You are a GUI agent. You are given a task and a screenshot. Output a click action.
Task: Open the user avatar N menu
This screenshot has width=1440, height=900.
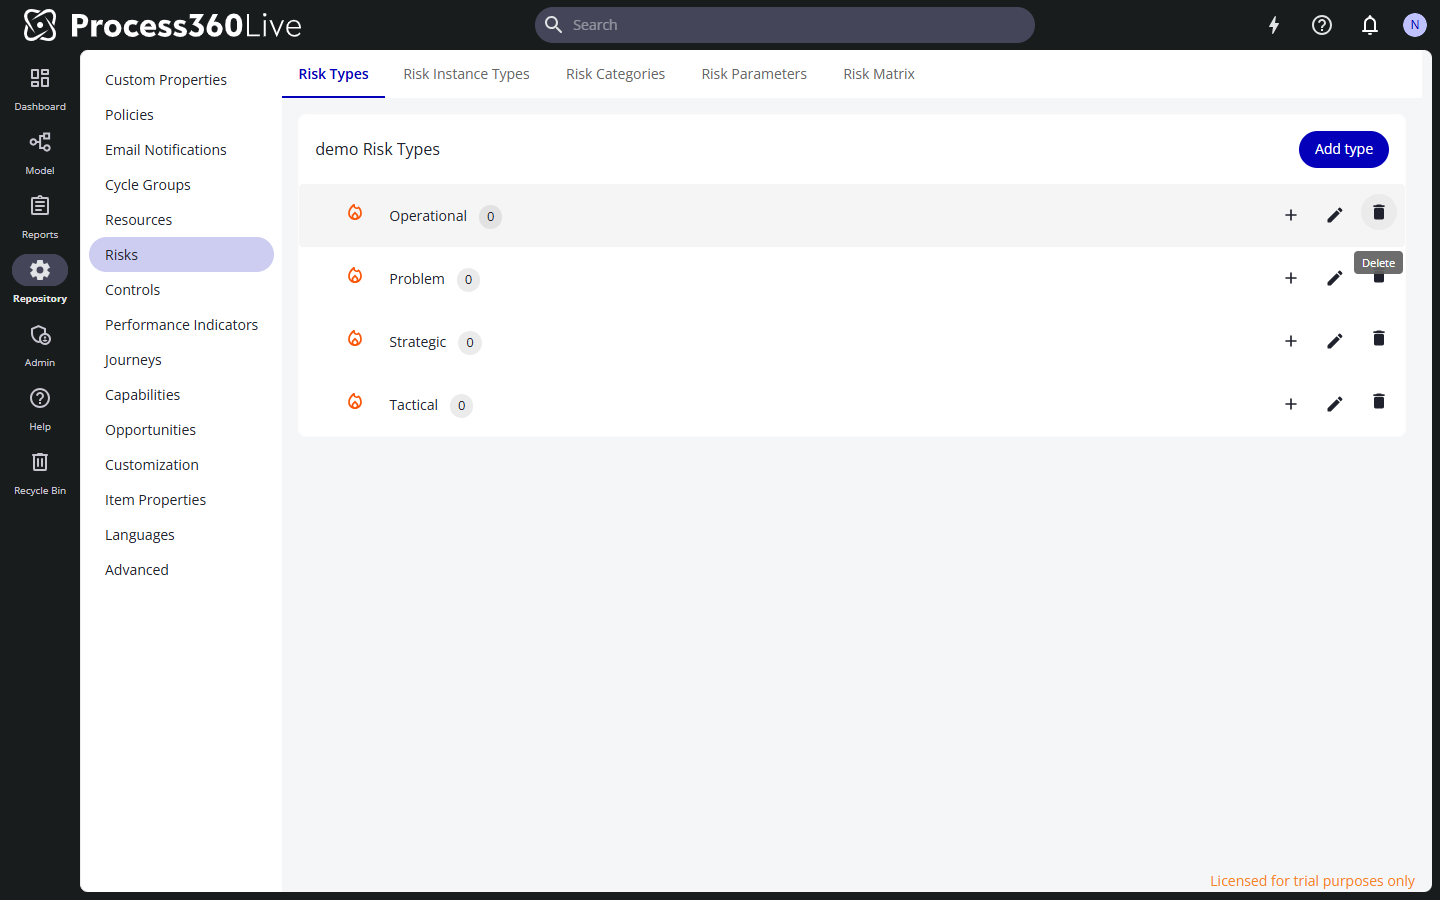[1414, 25]
